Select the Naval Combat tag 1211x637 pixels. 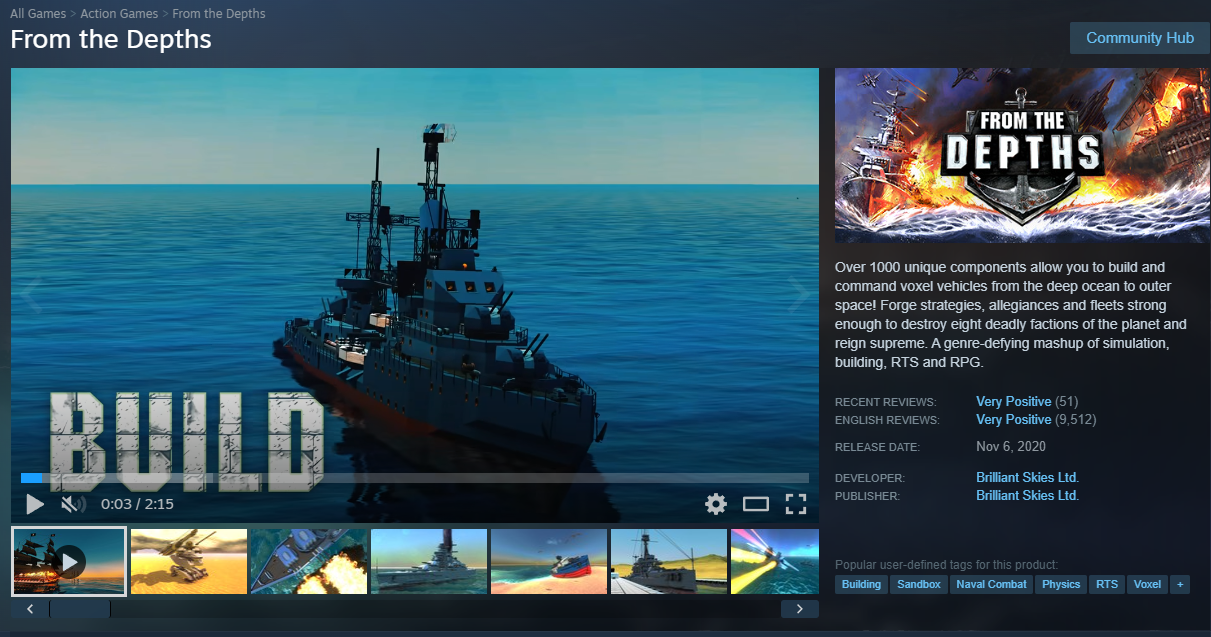click(991, 584)
